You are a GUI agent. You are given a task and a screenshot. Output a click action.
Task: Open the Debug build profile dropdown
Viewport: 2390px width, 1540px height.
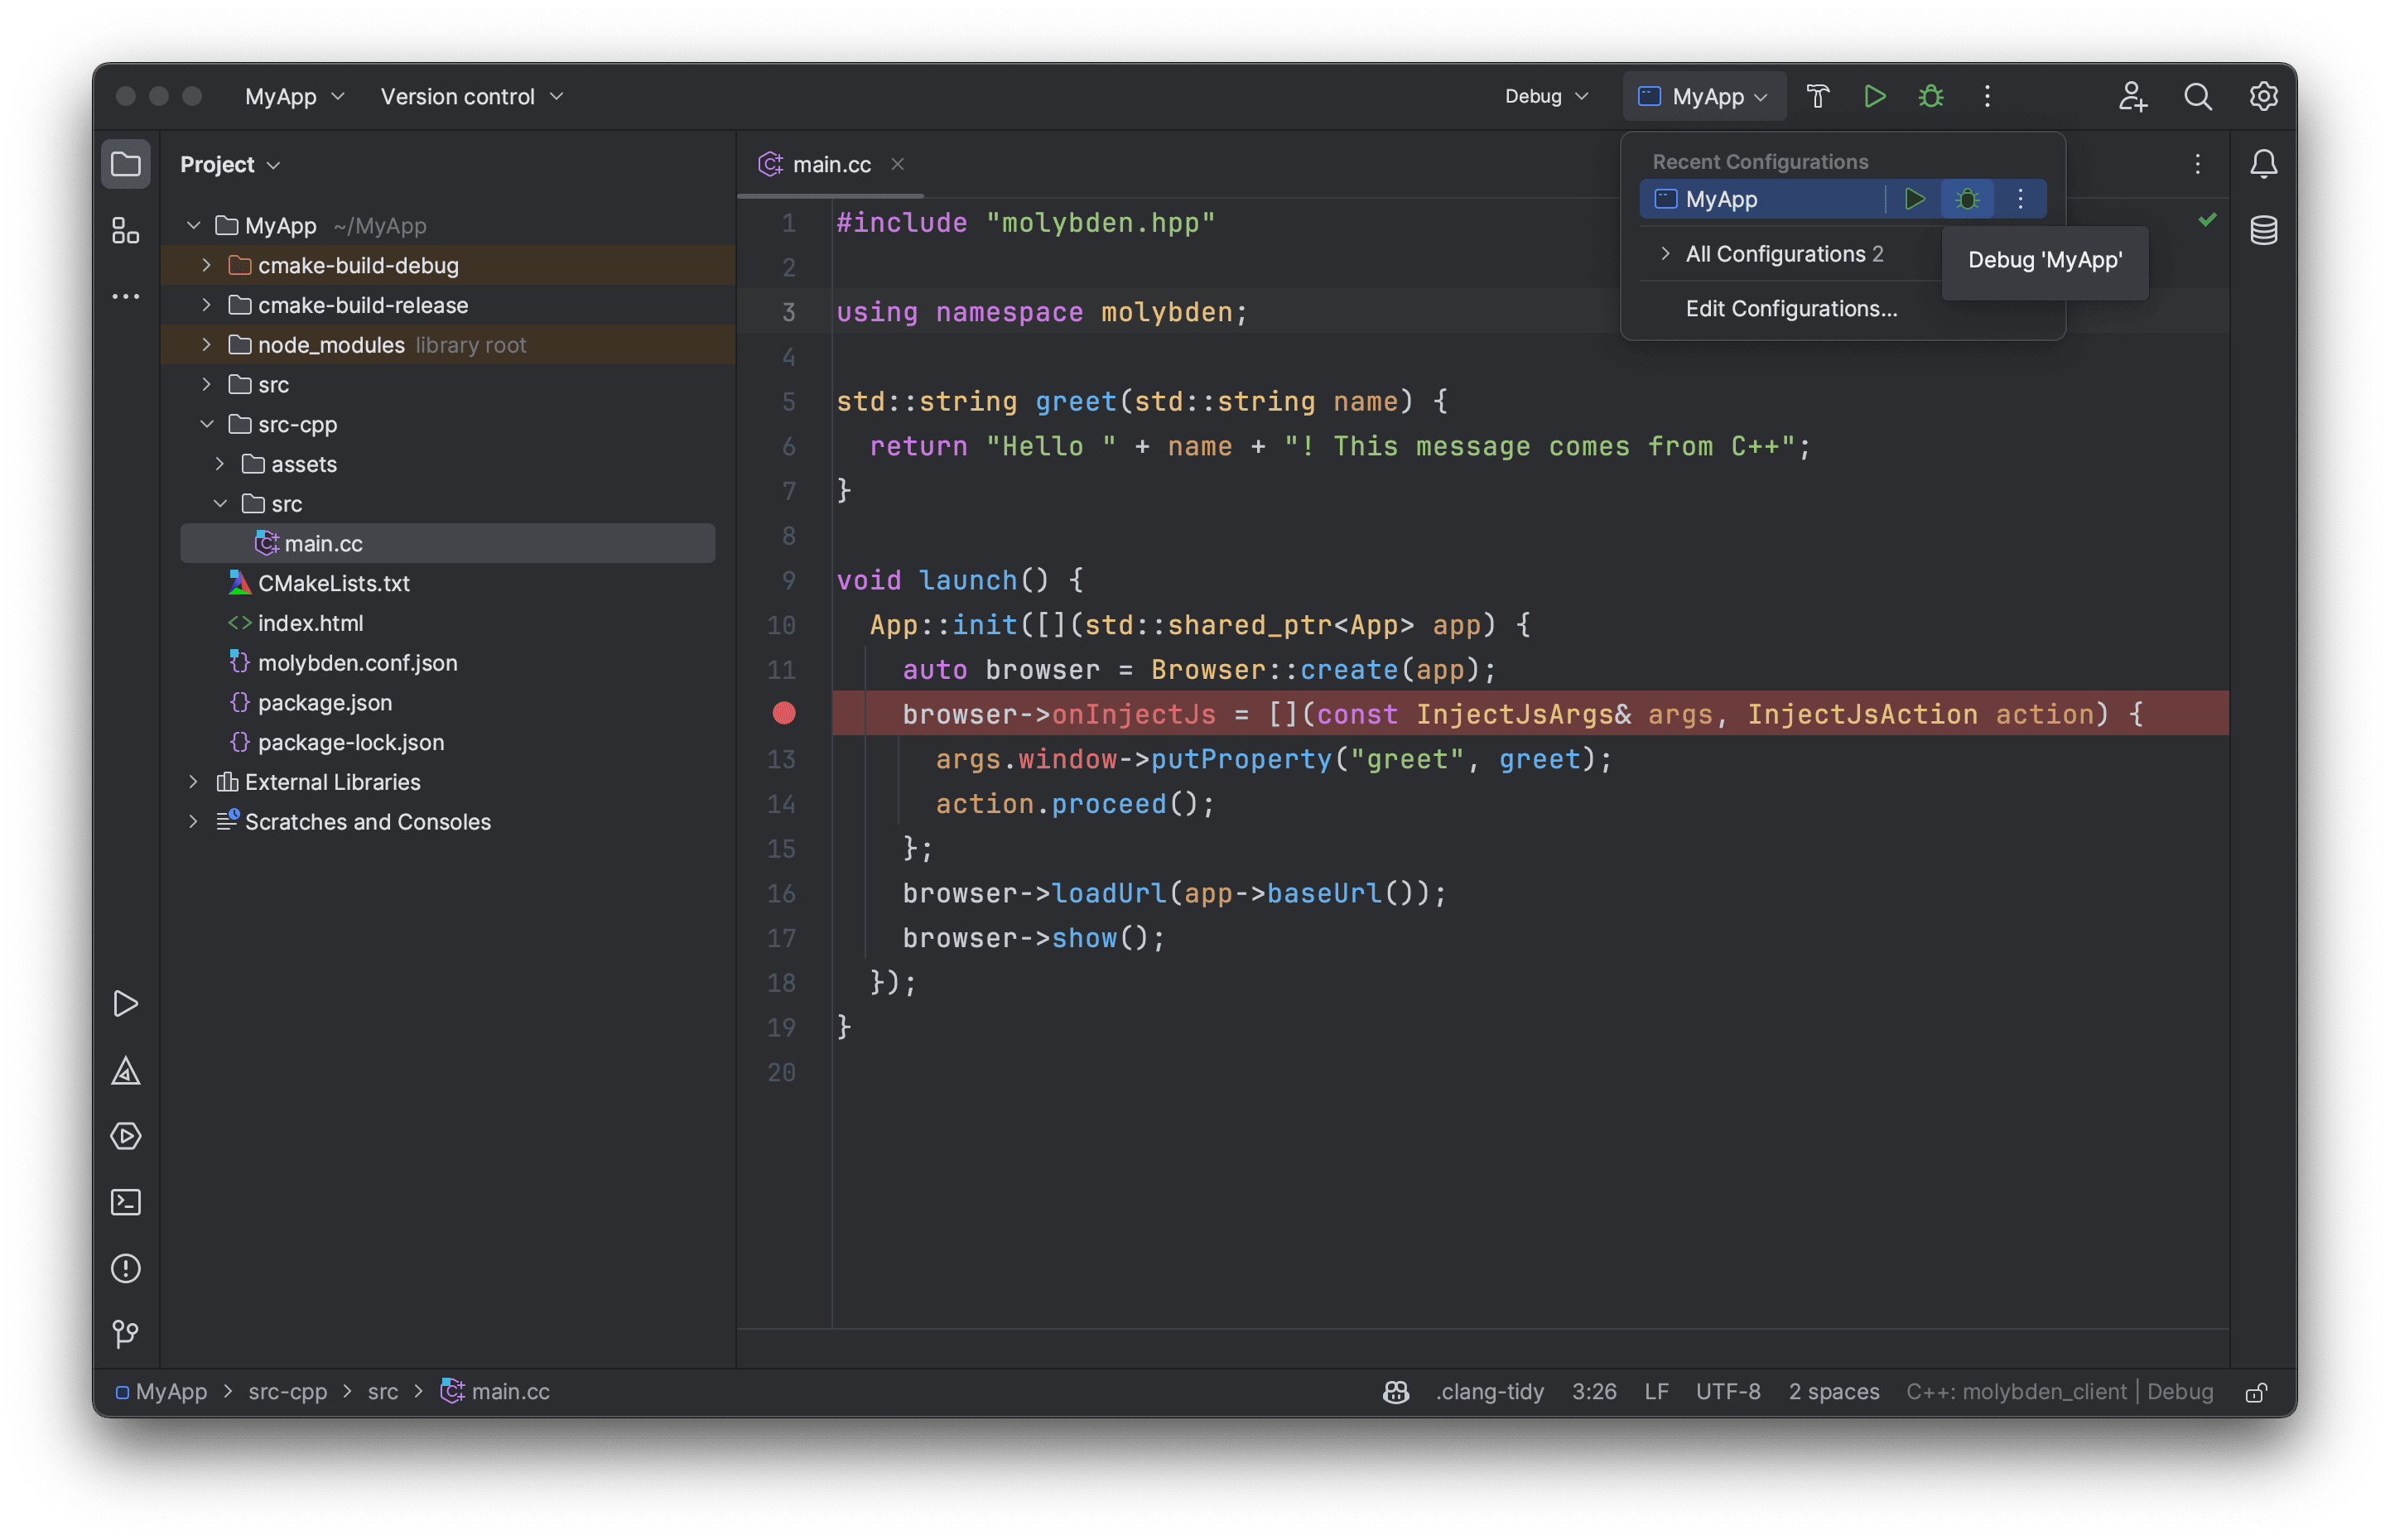1546,96
